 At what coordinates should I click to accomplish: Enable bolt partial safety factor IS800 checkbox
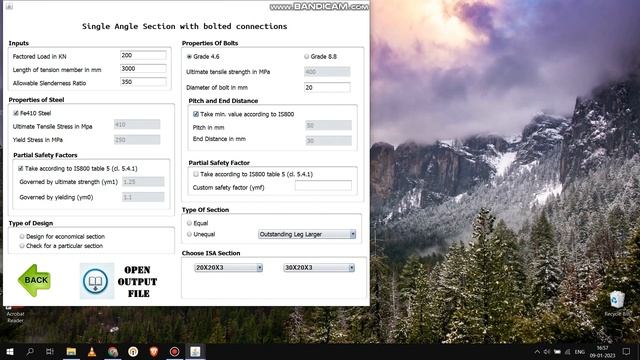point(196,174)
